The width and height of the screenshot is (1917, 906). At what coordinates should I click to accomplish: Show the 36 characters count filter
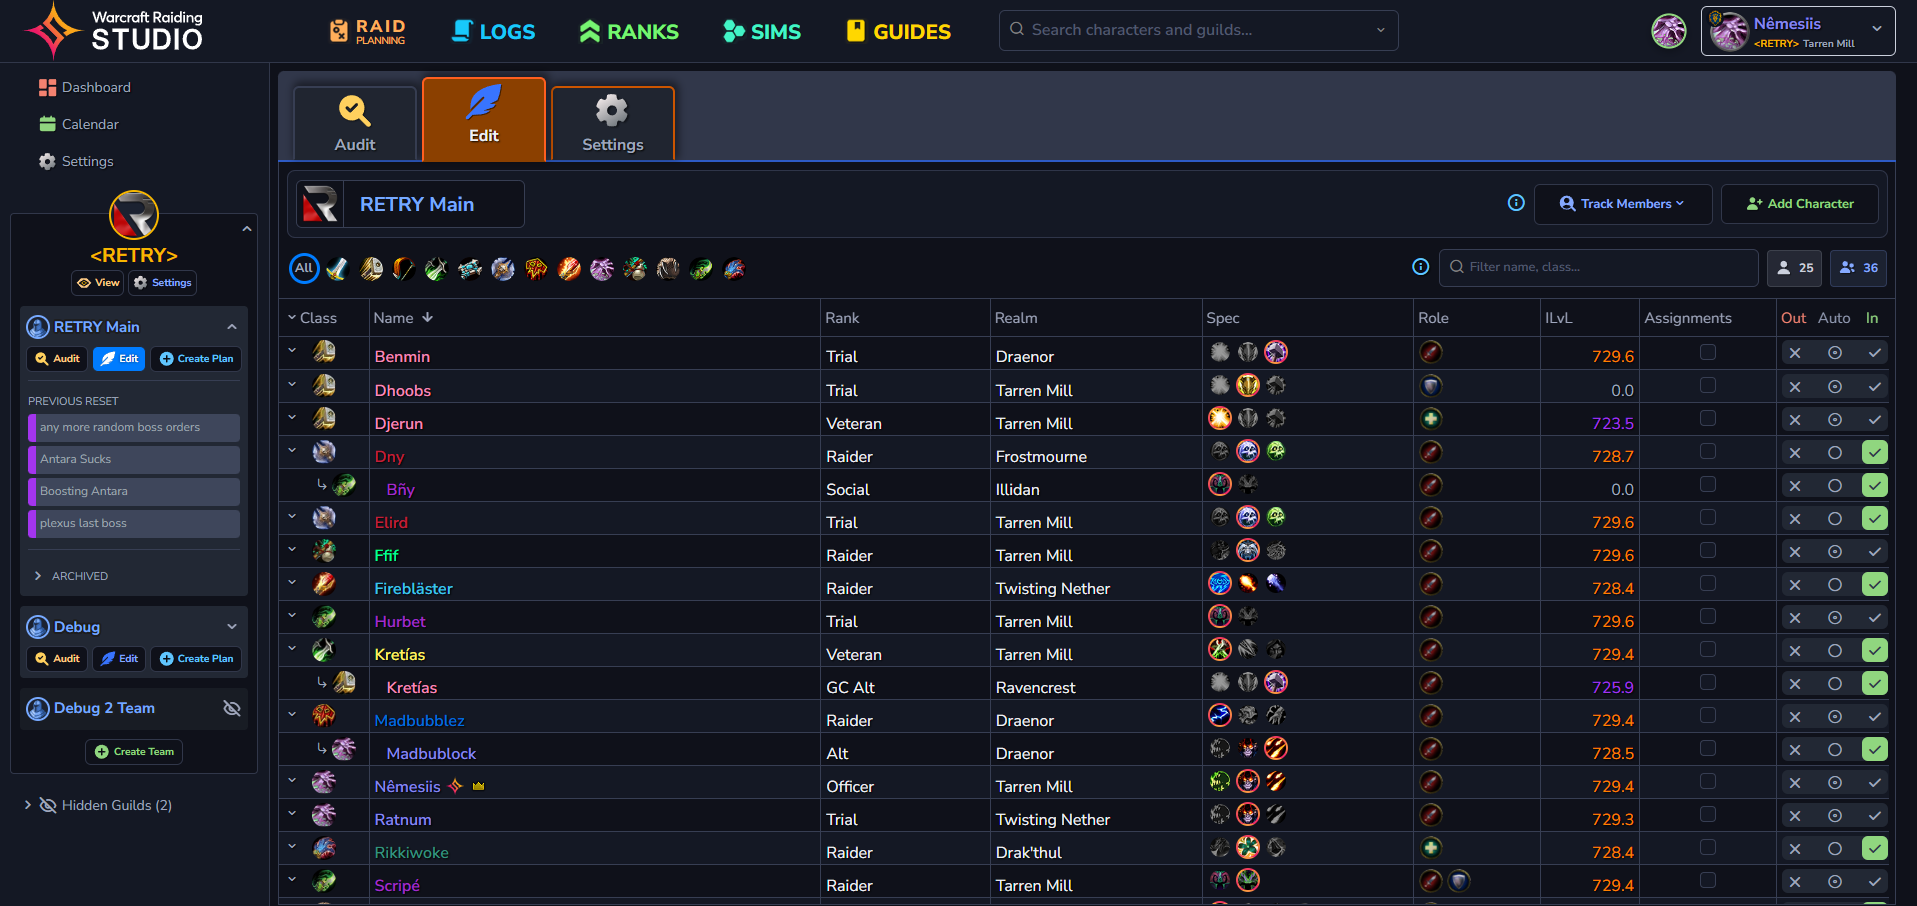point(1858,268)
